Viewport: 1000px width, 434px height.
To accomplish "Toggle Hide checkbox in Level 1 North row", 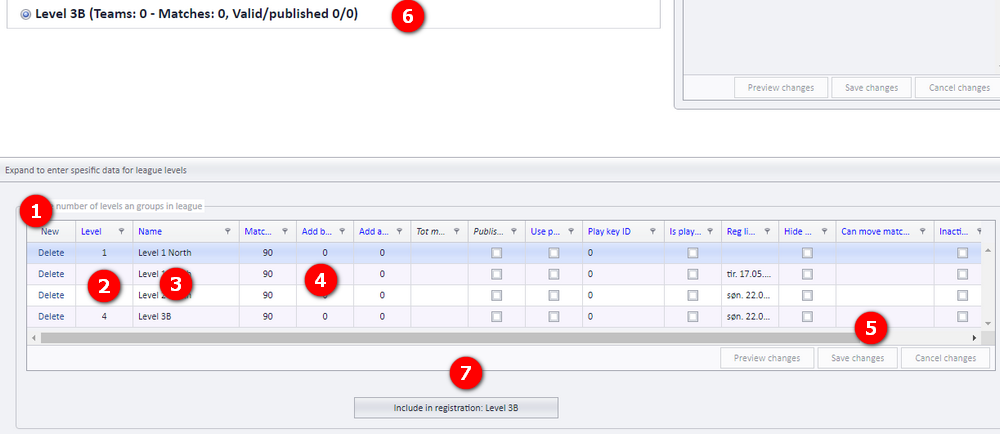I will tap(807, 253).
